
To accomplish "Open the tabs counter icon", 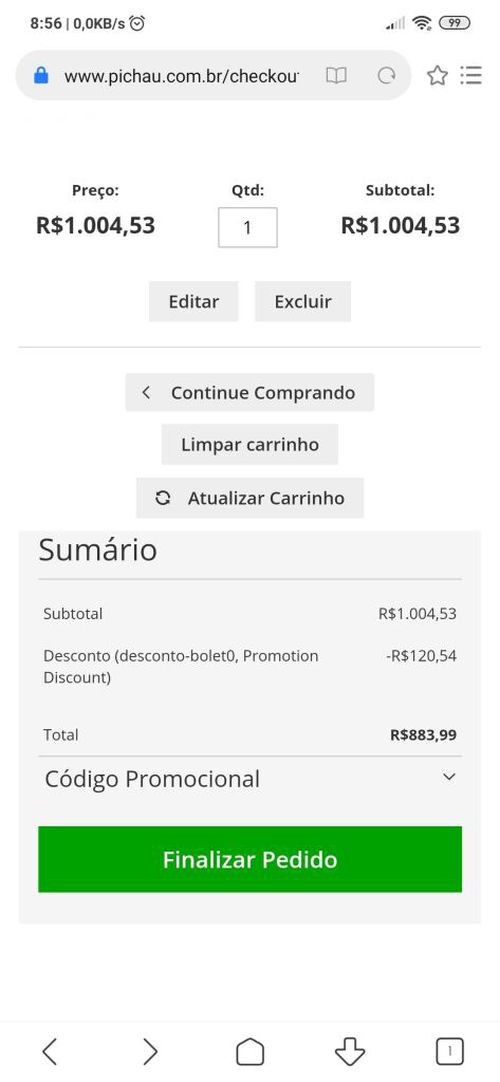I will click(450, 1052).
